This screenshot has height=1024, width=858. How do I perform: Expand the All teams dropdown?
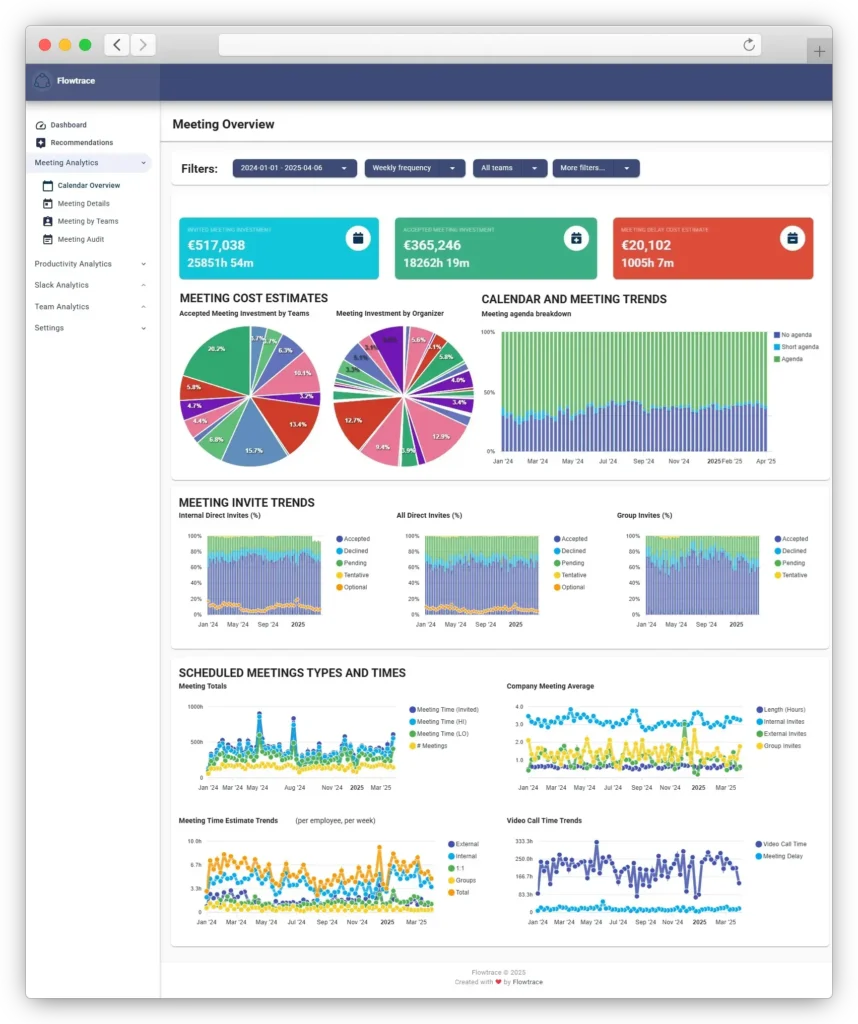coord(509,168)
